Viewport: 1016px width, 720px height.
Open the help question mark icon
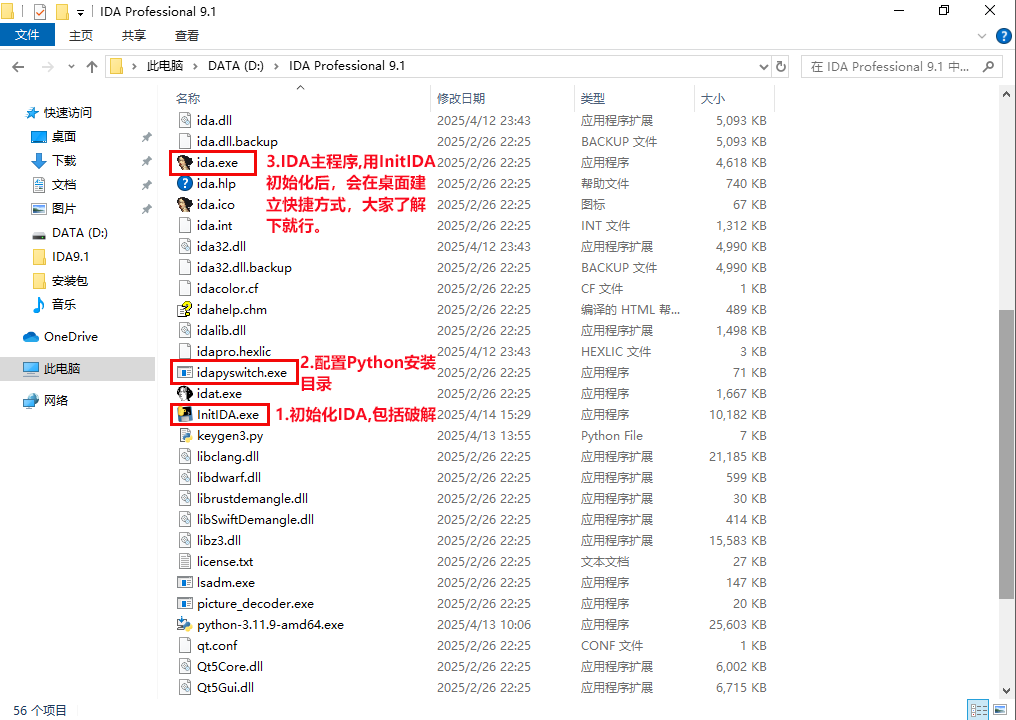(1003, 36)
